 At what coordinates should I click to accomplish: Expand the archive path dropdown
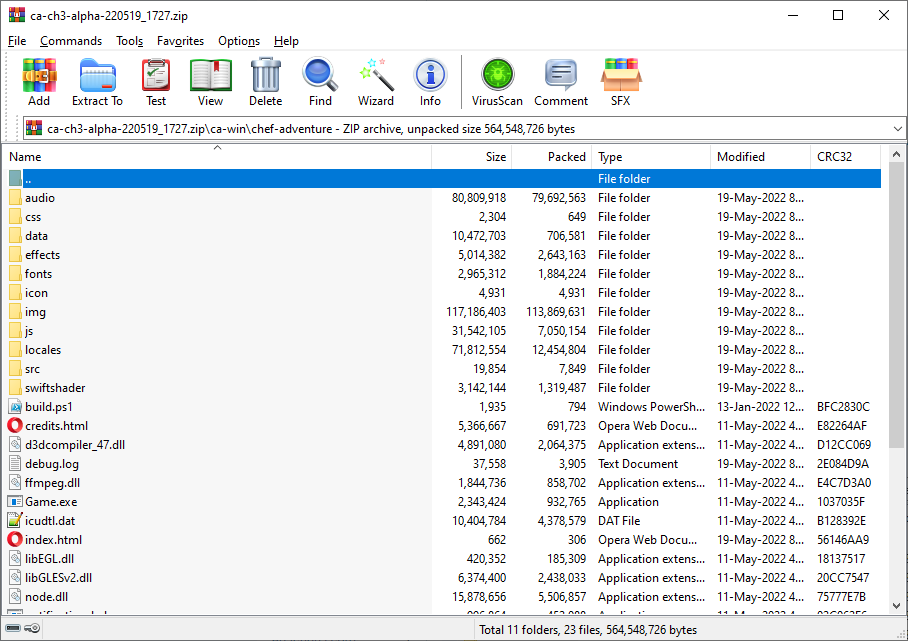pyautogui.click(x=897, y=129)
